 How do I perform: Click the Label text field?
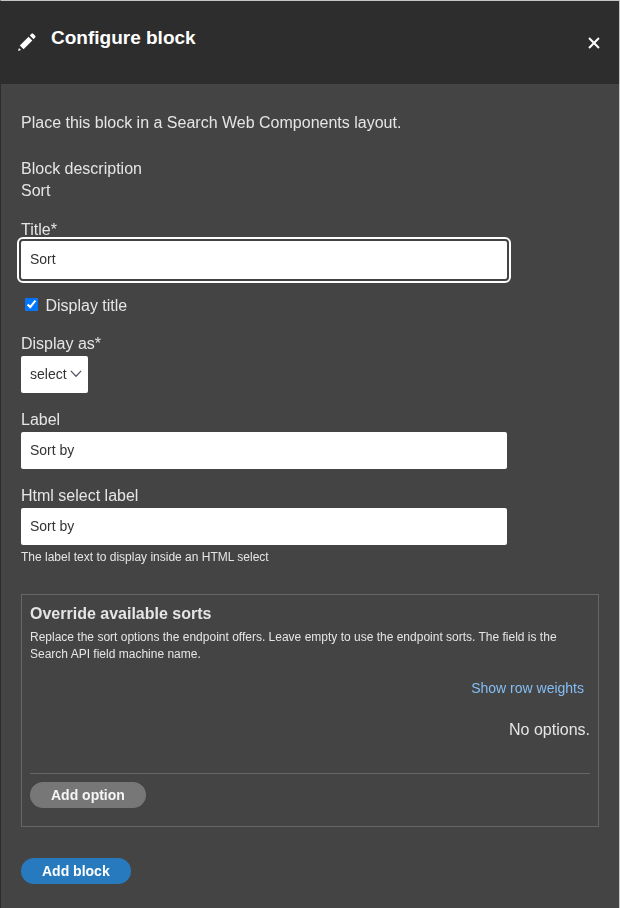point(264,450)
